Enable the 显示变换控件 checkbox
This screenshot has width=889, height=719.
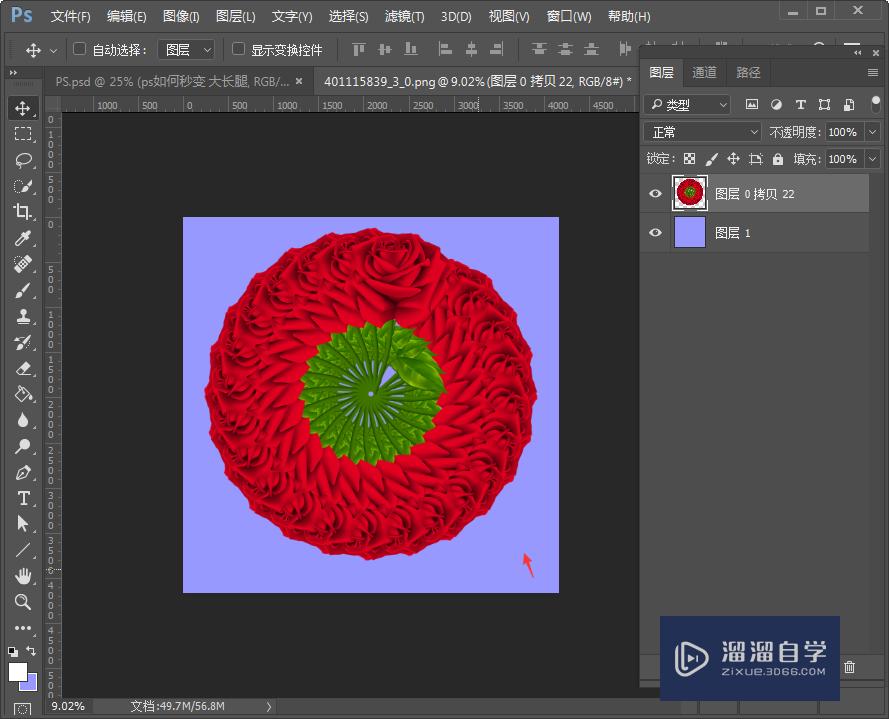pyautogui.click(x=239, y=49)
